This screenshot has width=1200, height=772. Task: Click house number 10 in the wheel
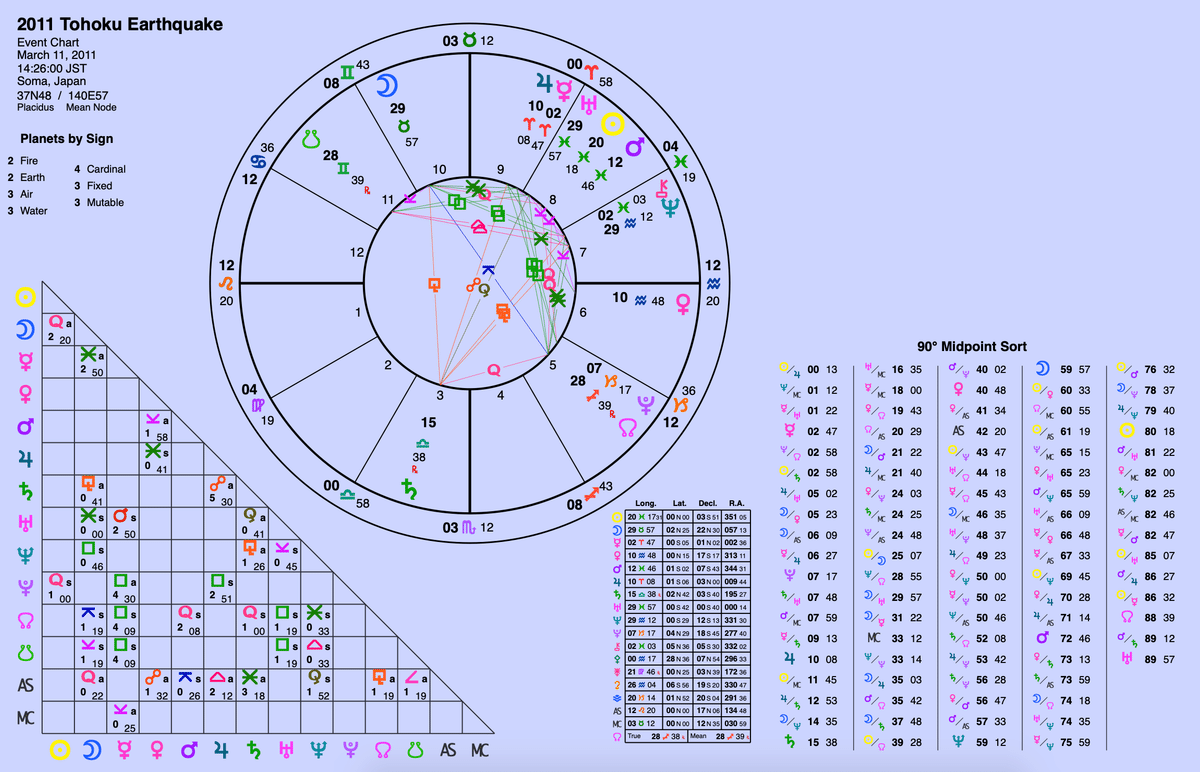pos(439,169)
